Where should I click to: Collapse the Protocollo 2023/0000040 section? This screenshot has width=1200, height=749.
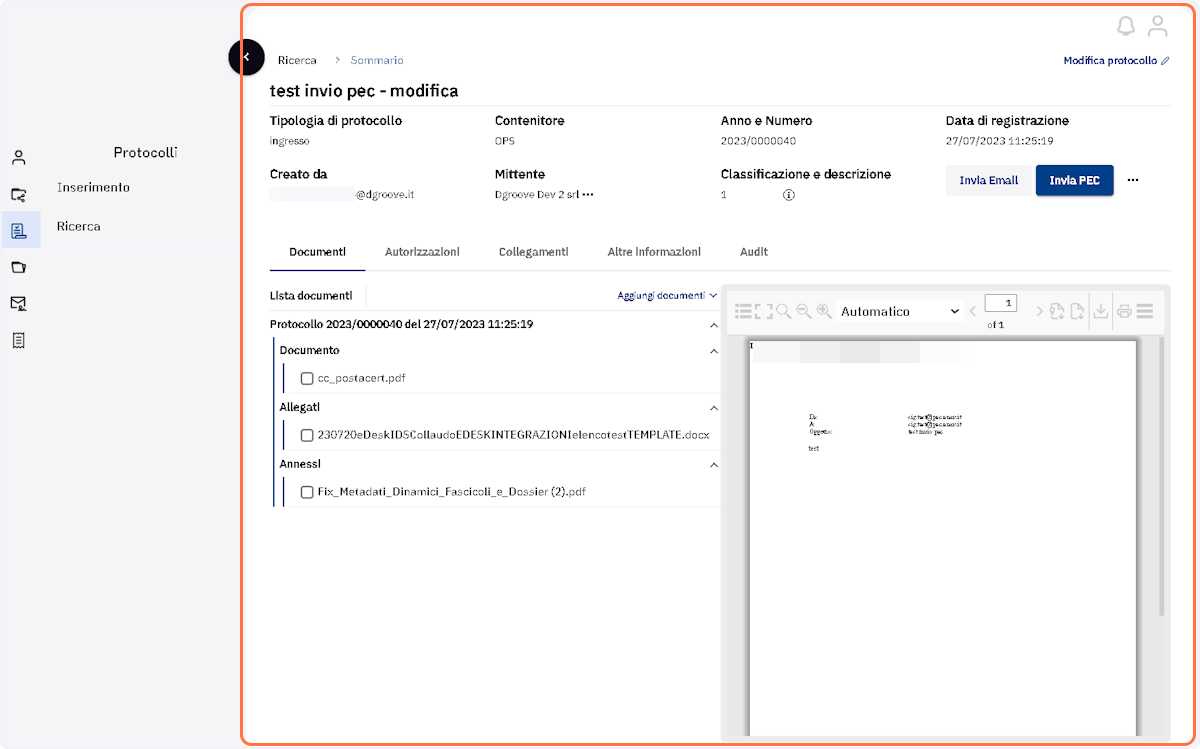pyautogui.click(x=713, y=325)
